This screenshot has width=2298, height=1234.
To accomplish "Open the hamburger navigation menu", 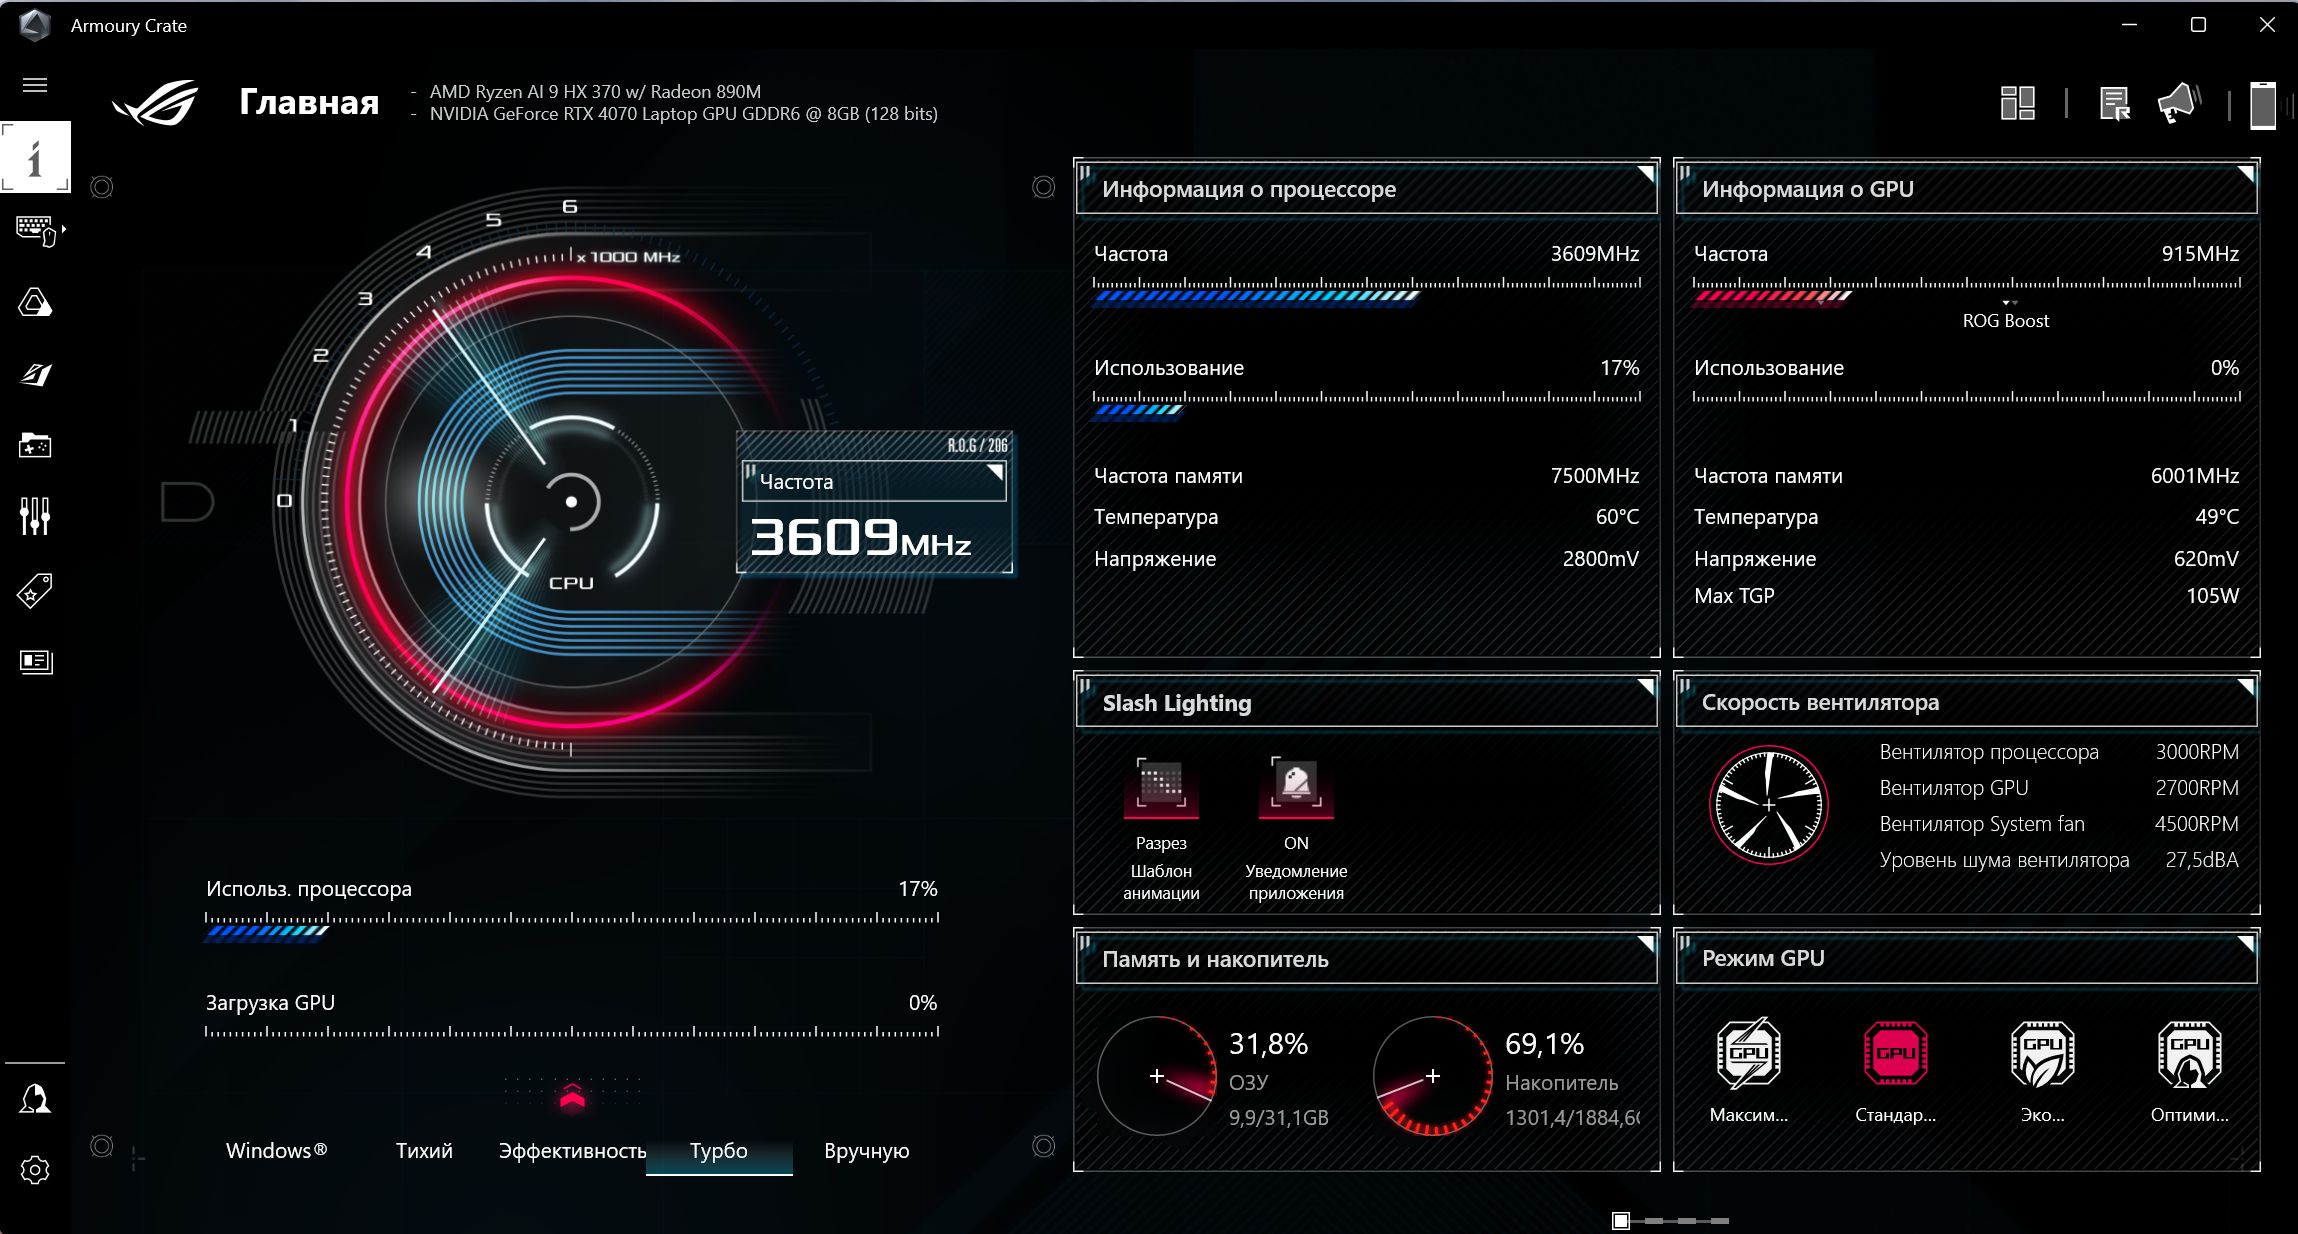I will point(35,85).
